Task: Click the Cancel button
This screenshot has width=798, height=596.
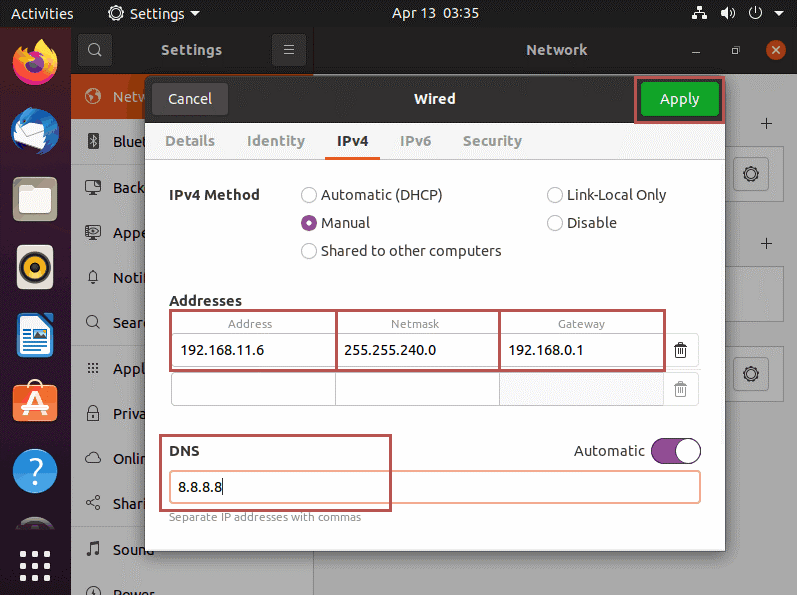Action: point(190,99)
